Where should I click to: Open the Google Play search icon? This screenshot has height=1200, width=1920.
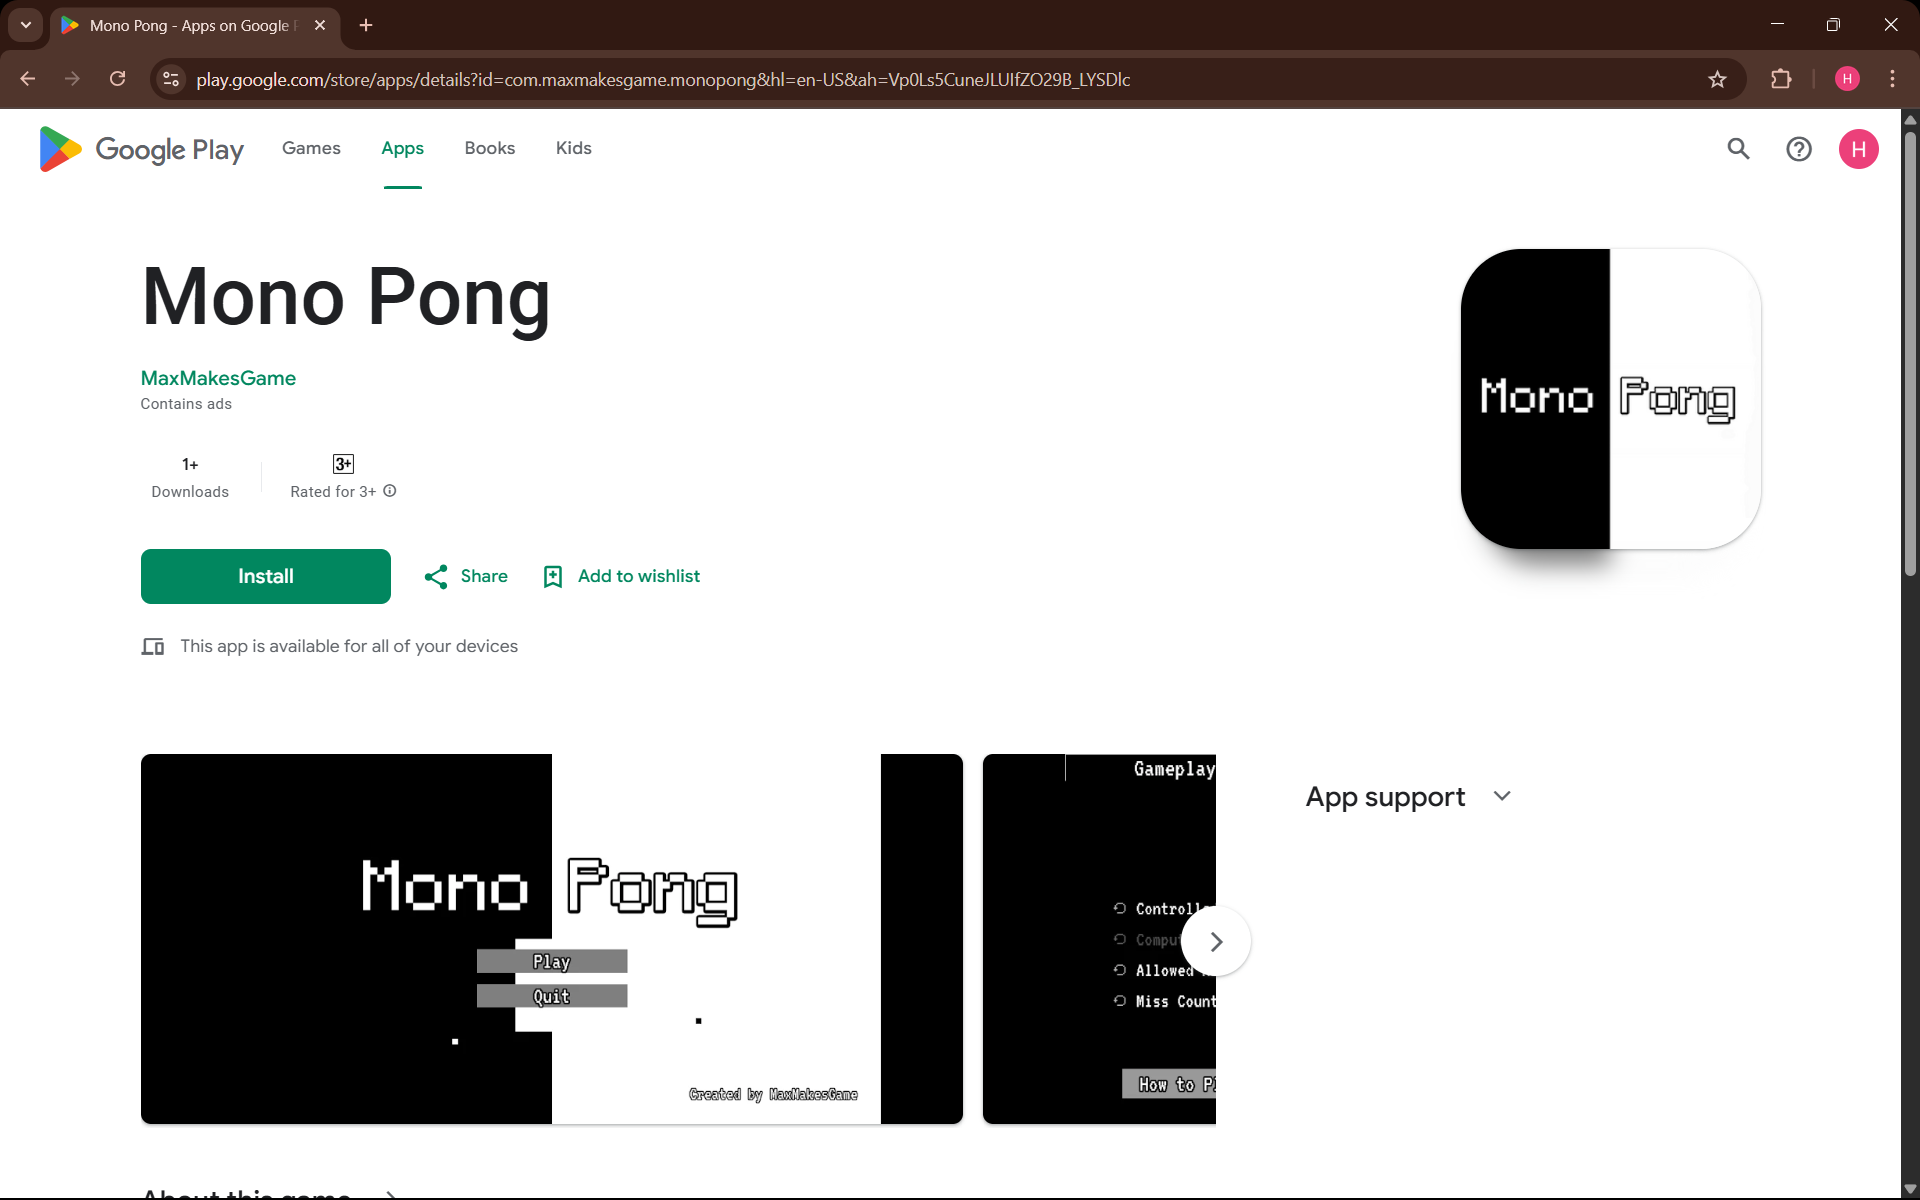(1738, 149)
